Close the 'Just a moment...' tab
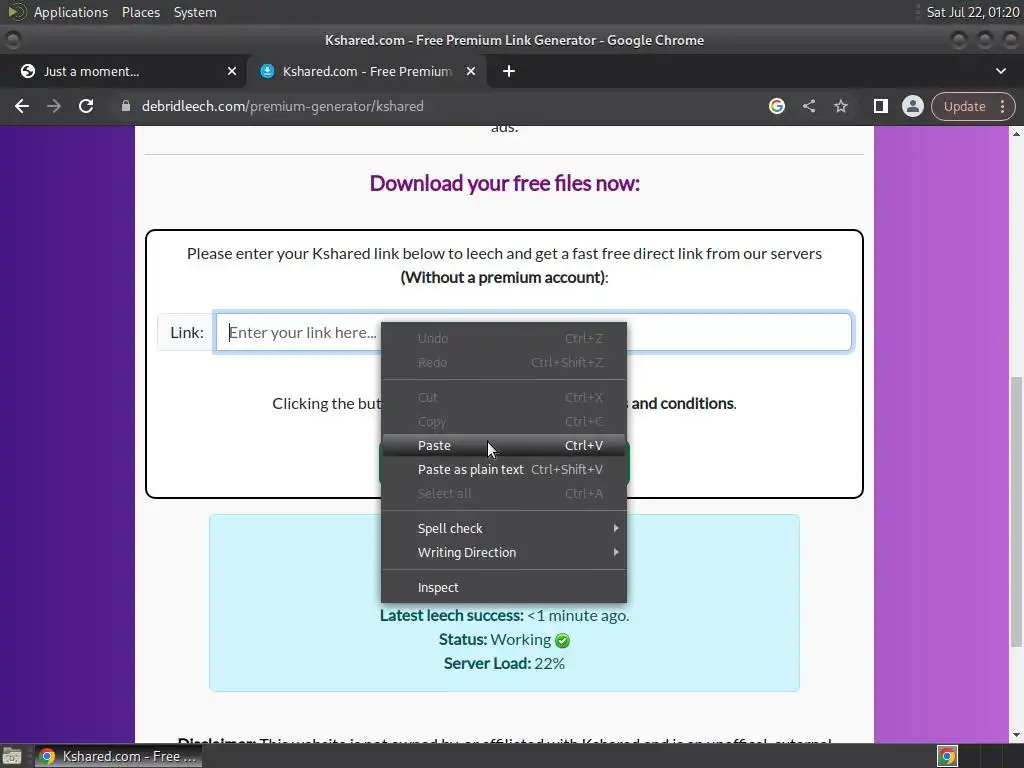The width and height of the screenshot is (1024, 768). pyautogui.click(x=232, y=71)
